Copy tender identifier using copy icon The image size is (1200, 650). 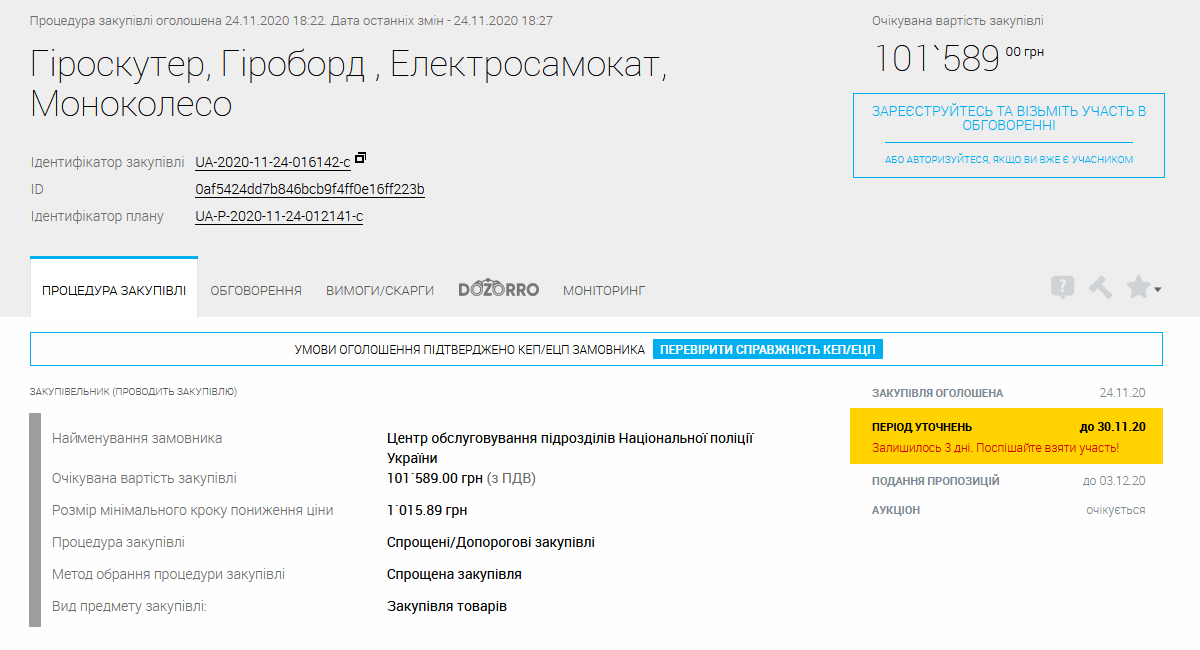(360, 156)
